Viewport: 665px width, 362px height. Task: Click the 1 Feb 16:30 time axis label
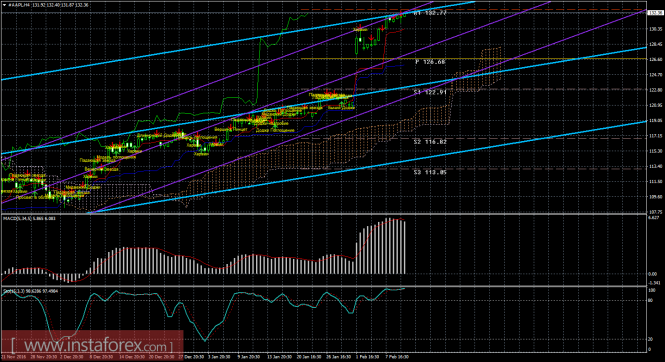[368, 357]
